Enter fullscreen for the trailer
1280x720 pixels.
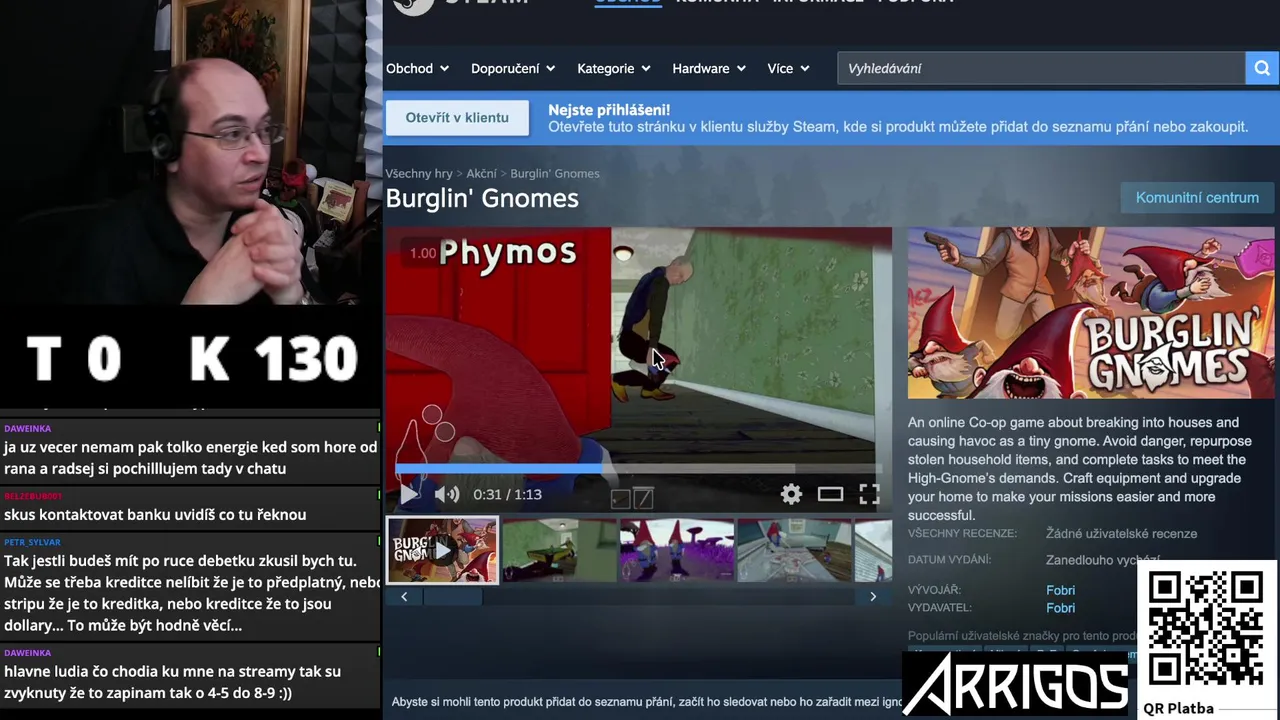869,494
